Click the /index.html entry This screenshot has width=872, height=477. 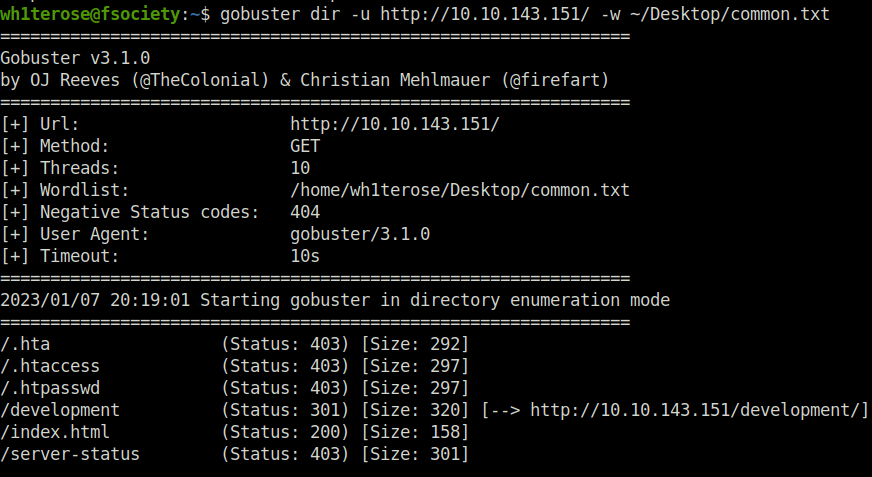pos(55,432)
